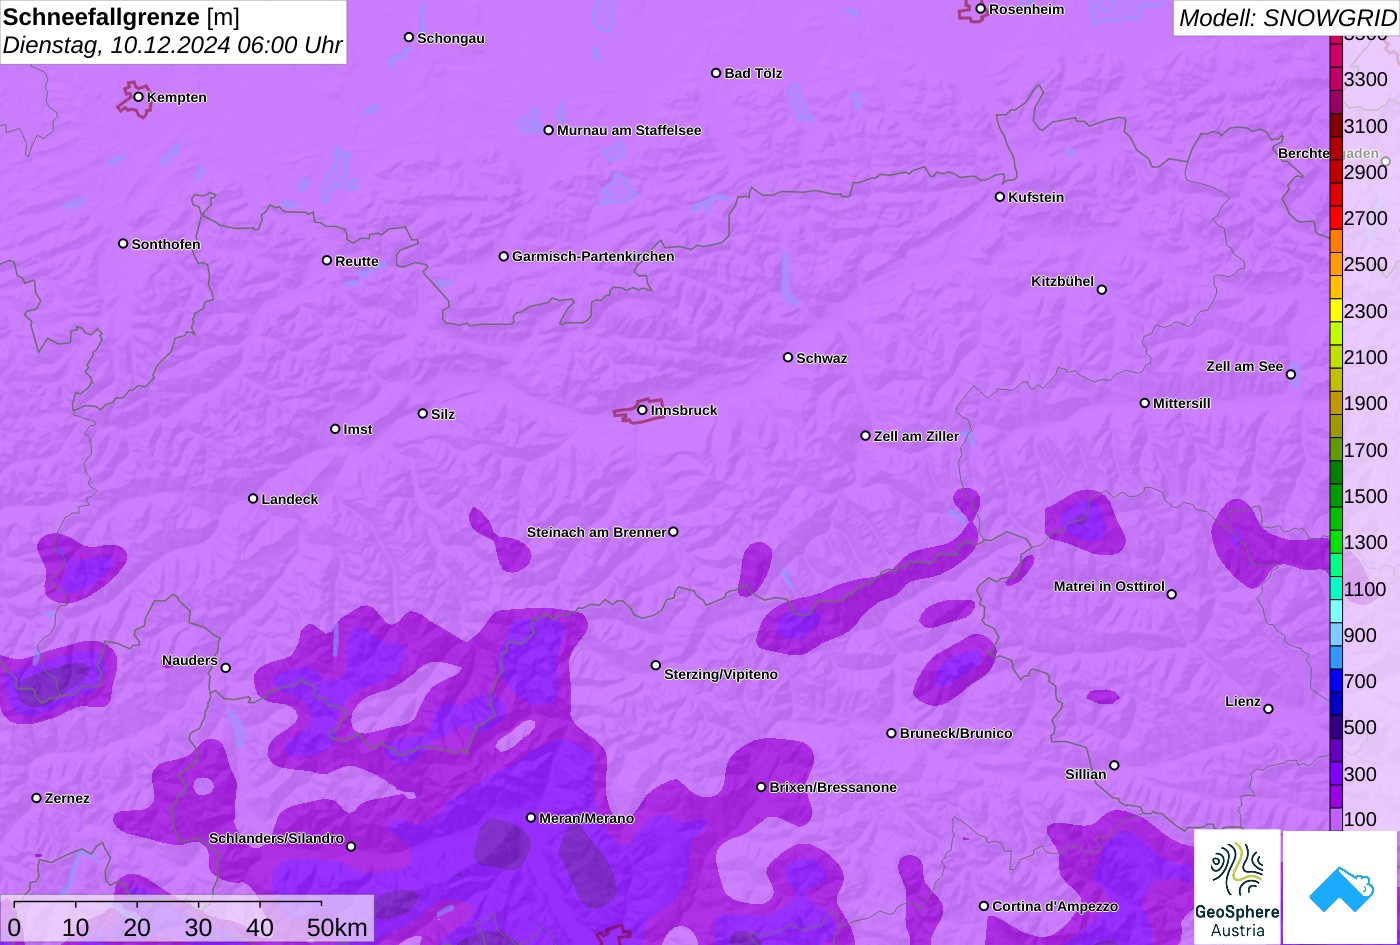Click the Brixen/Bressanone label
This screenshot has width=1400, height=945.
(x=833, y=787)
